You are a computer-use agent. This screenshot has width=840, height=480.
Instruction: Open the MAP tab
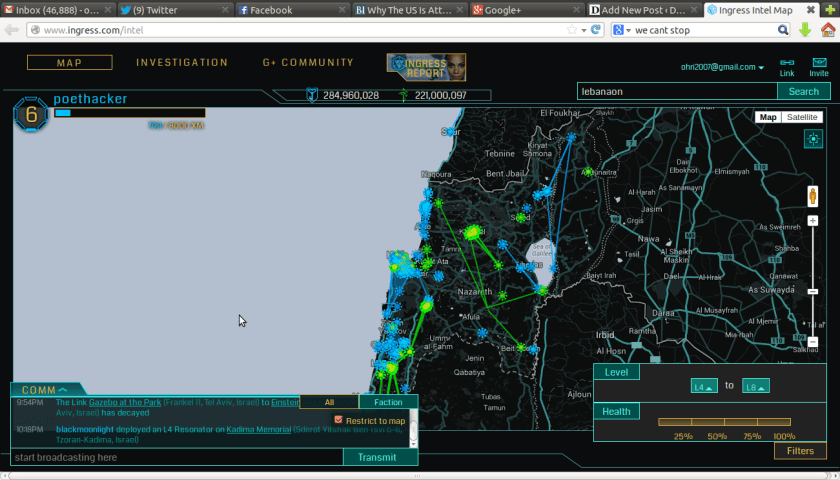[x=70, y=63]
